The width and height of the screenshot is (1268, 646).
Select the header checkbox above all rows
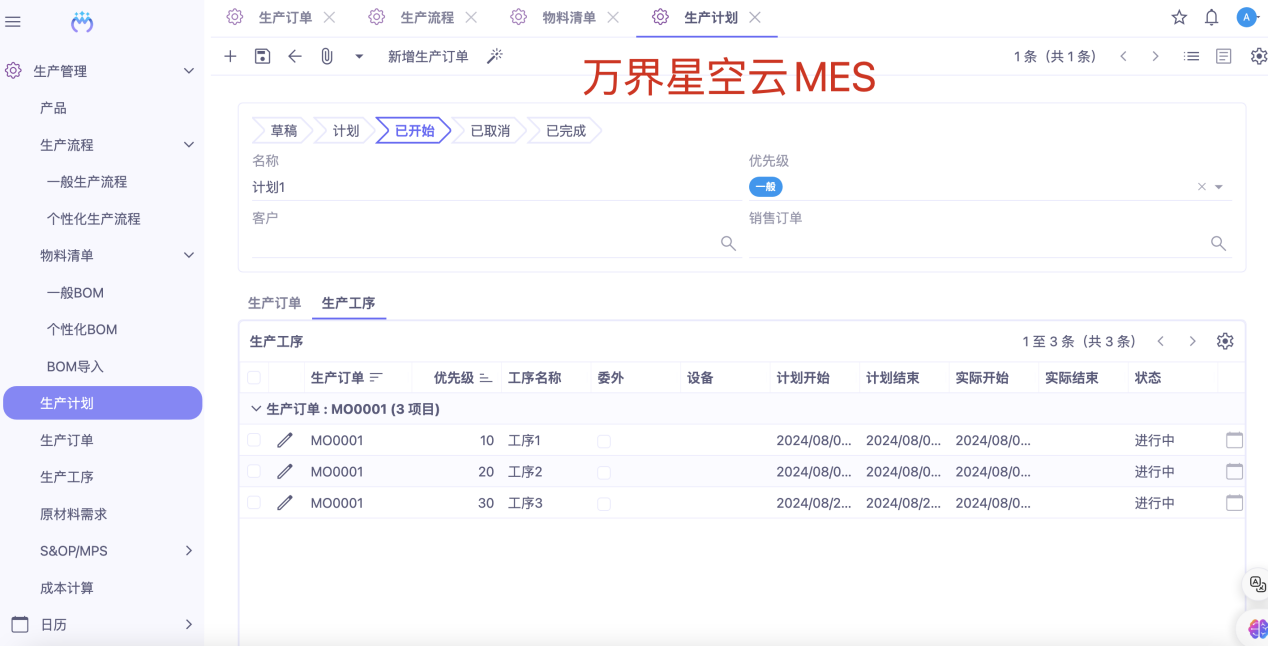click(x=253, y=377)
